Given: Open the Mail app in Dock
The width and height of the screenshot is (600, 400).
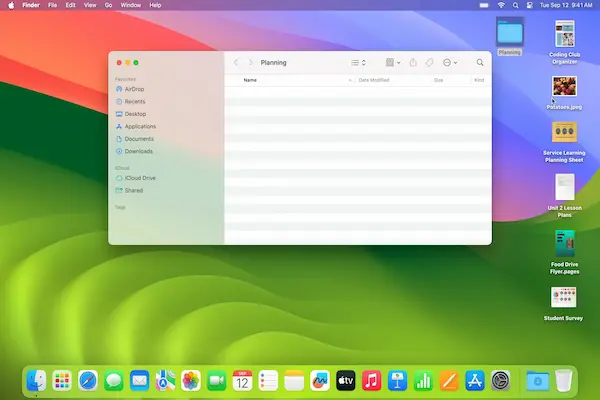Looking at the screenshot, I should pyautogui.click(x=139, y=380).
